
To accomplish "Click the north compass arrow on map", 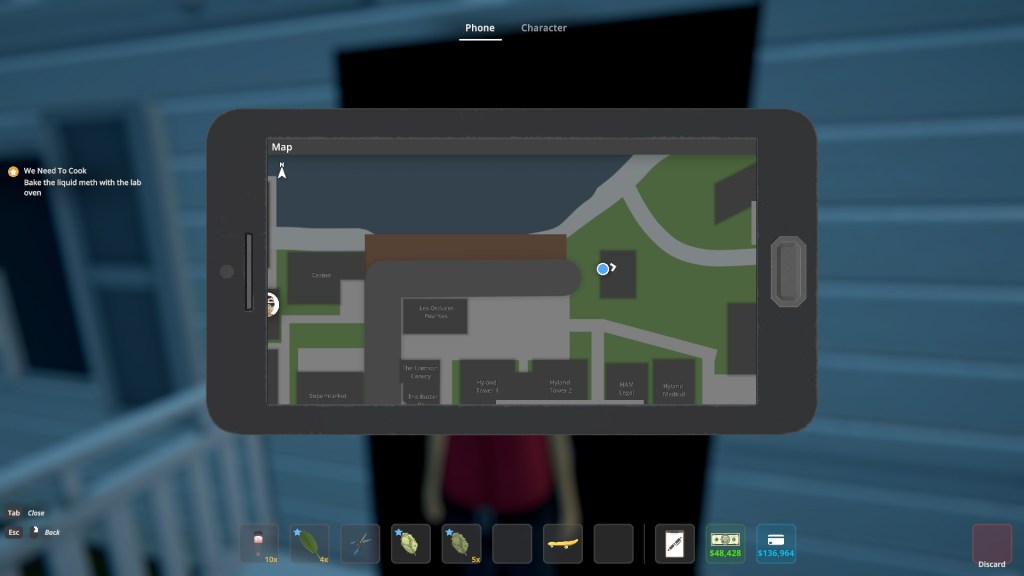I will tap(282, 171).
